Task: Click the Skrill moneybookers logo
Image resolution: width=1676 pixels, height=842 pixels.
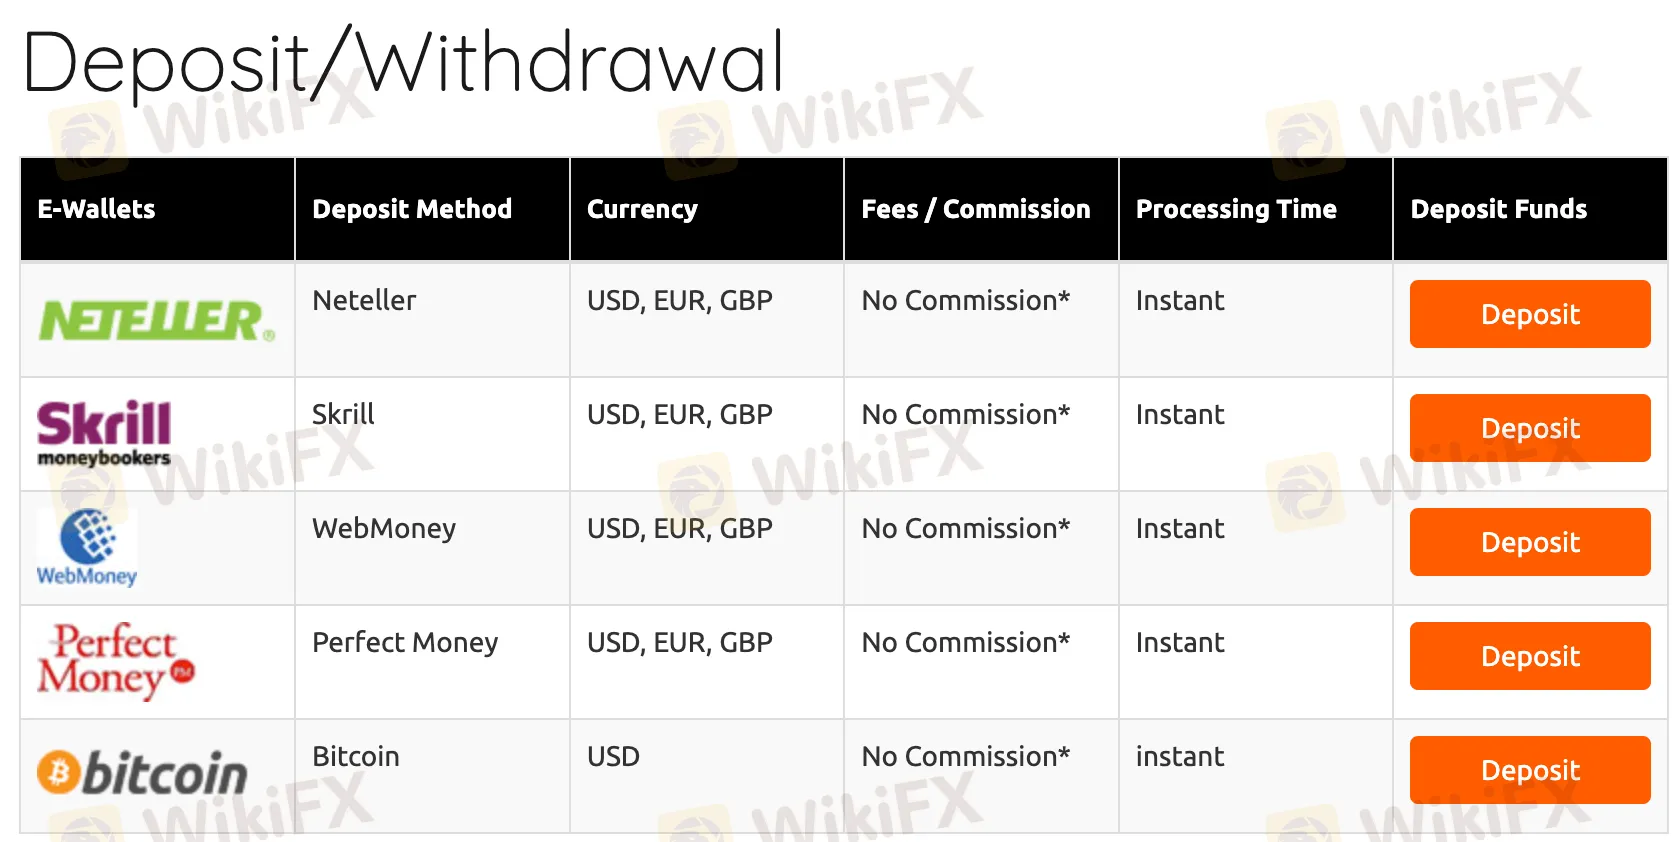Action: pos(104,434)
